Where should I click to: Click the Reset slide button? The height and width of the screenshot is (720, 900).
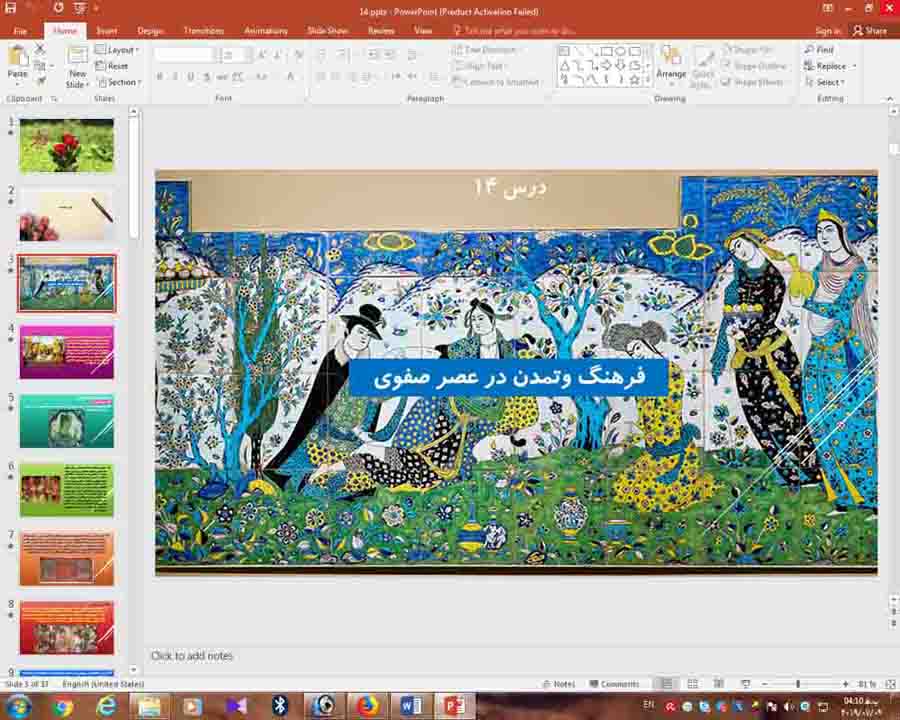point(112,66)
